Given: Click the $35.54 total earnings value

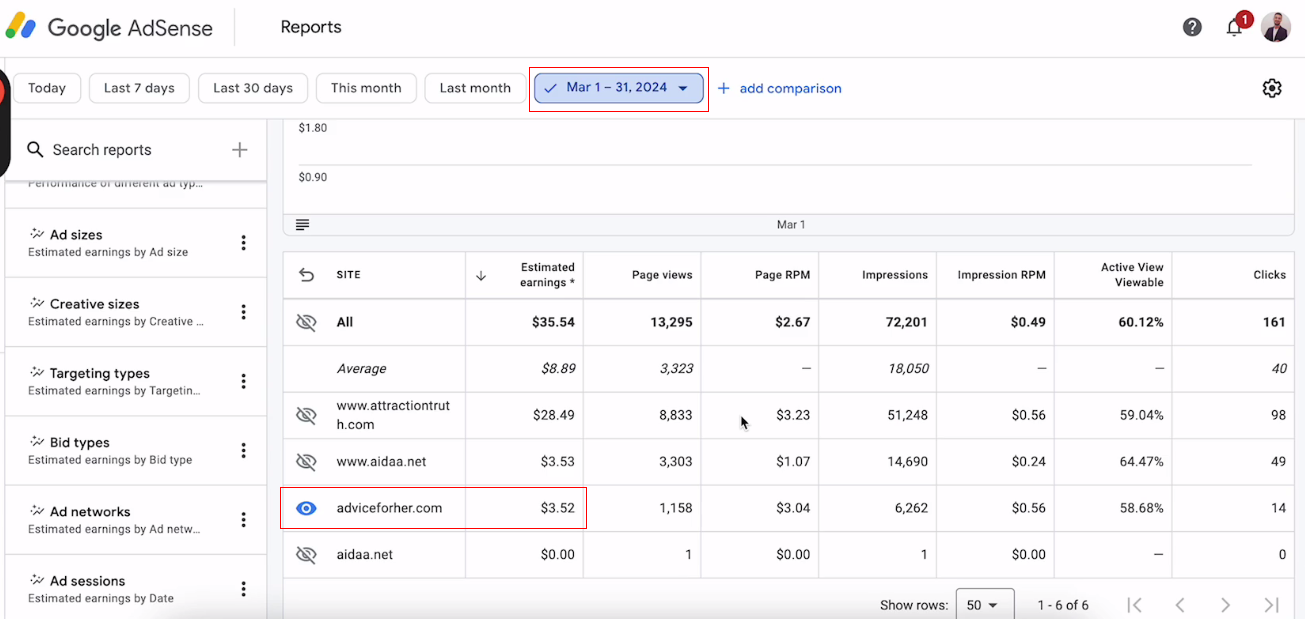Looking at the screenshot, I should click(554, 322).
